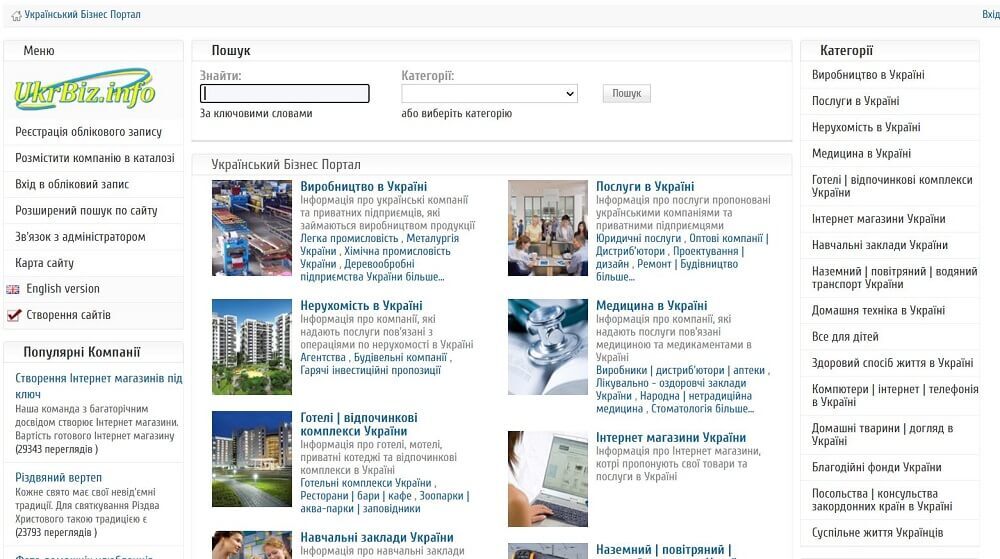The height and width of the screenshot is (559, 1000).
Task: Click the Український Бізнес Портал header link
Action: tap(82, 15)
